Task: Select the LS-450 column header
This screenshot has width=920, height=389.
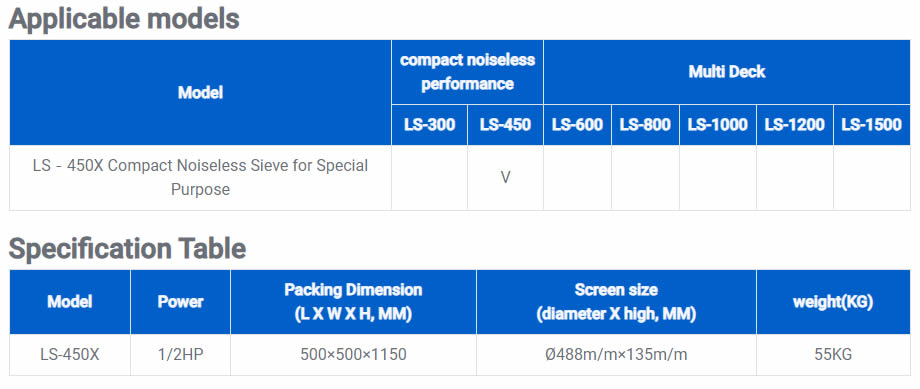Action: [x=505, y=125]
